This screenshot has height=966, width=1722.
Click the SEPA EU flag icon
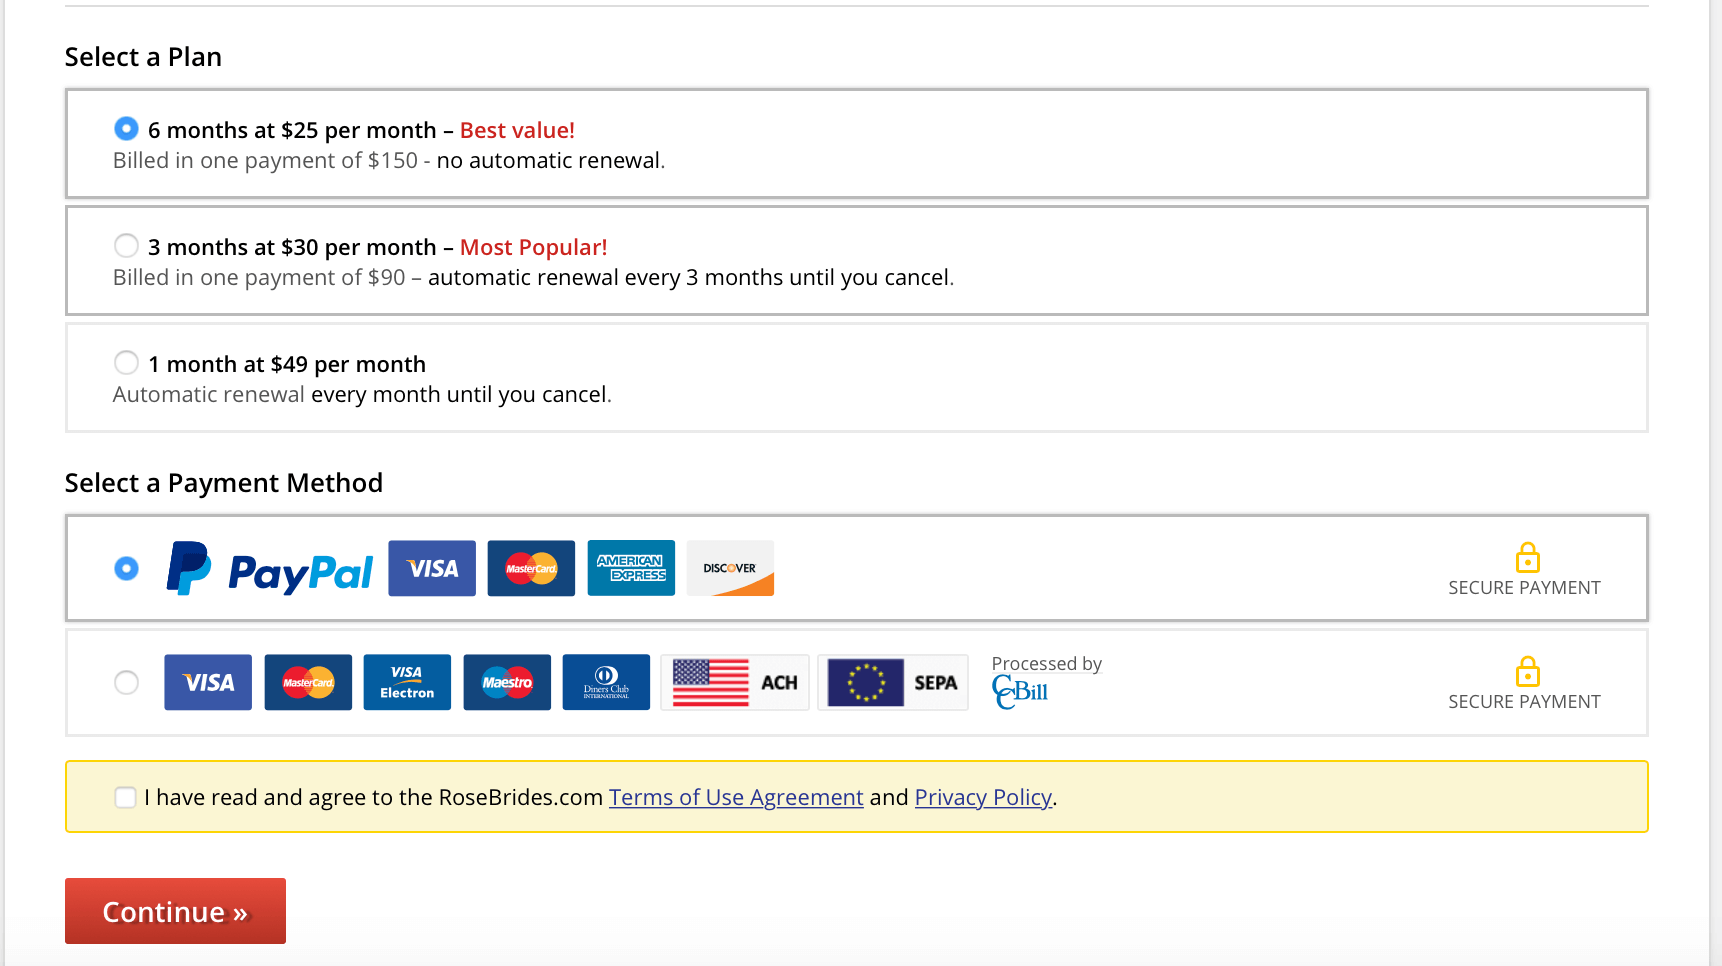(893, 682)
